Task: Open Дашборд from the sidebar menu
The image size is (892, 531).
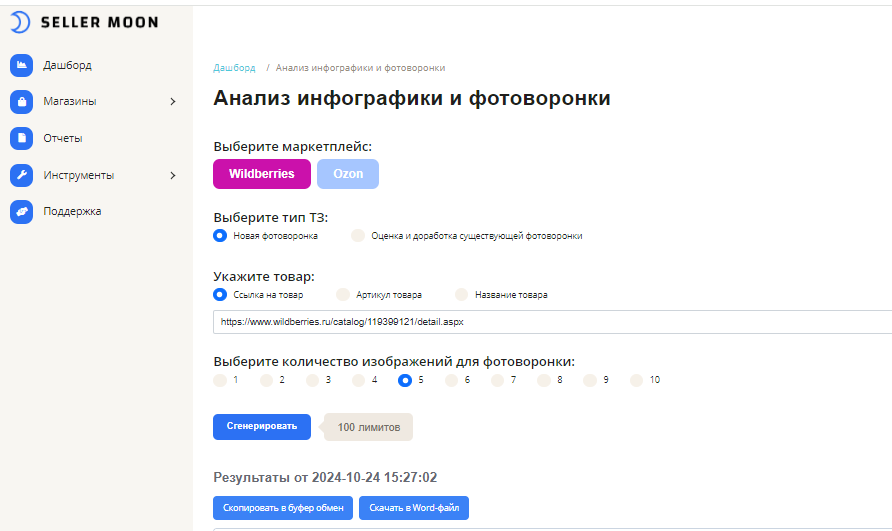Action: pos(67,65)
